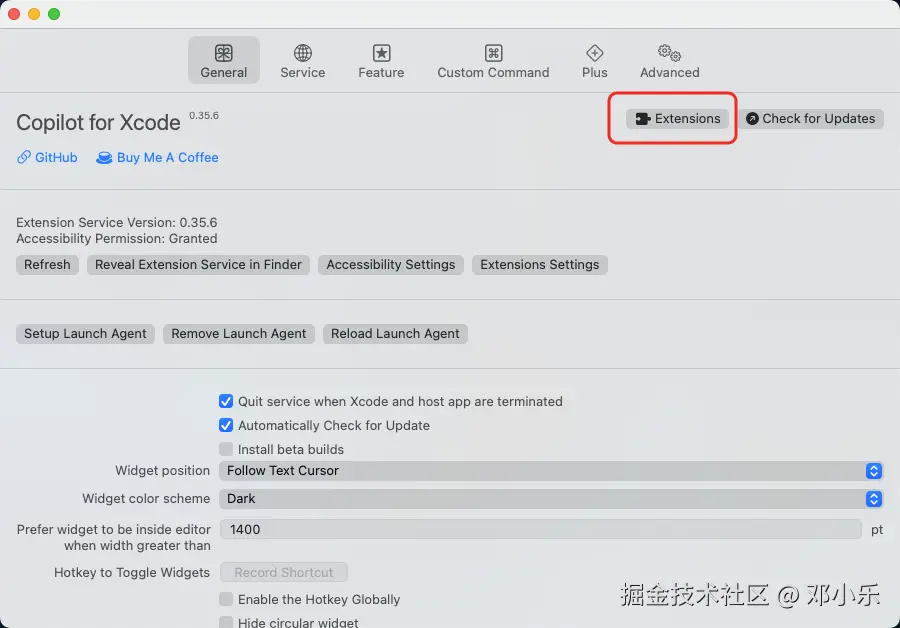This screenshot has height=628, width=900.
Task: Toggle Hide circular widget checkbox
Action: 226,622
